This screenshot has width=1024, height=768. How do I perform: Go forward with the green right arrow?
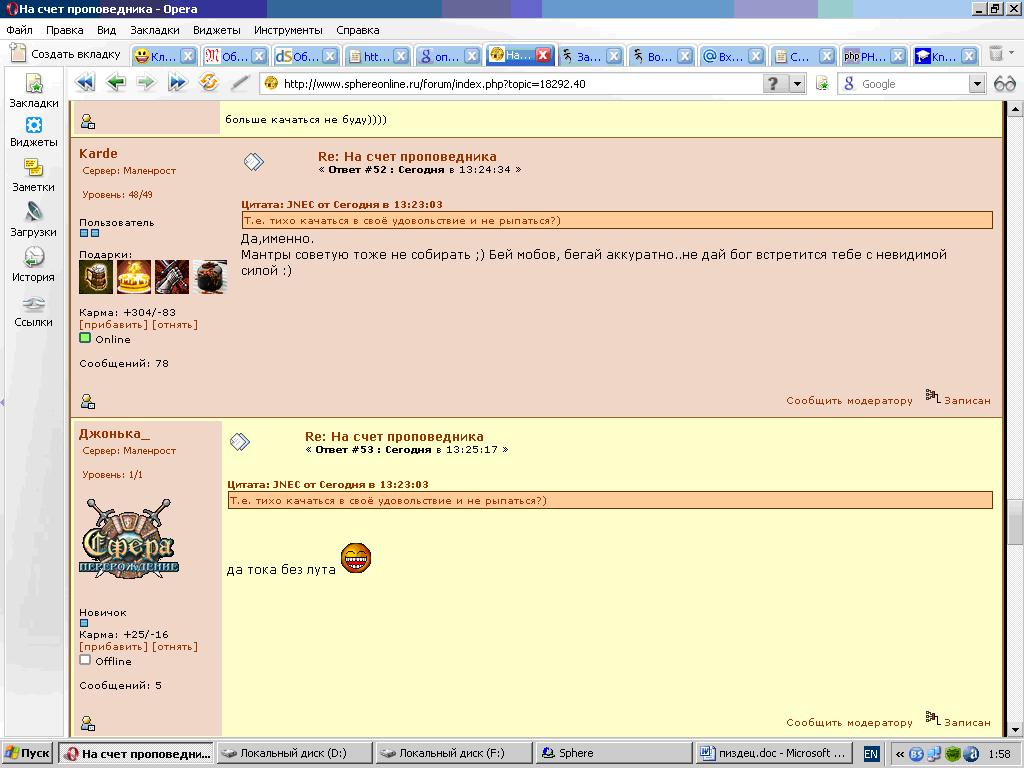point(146,83)
